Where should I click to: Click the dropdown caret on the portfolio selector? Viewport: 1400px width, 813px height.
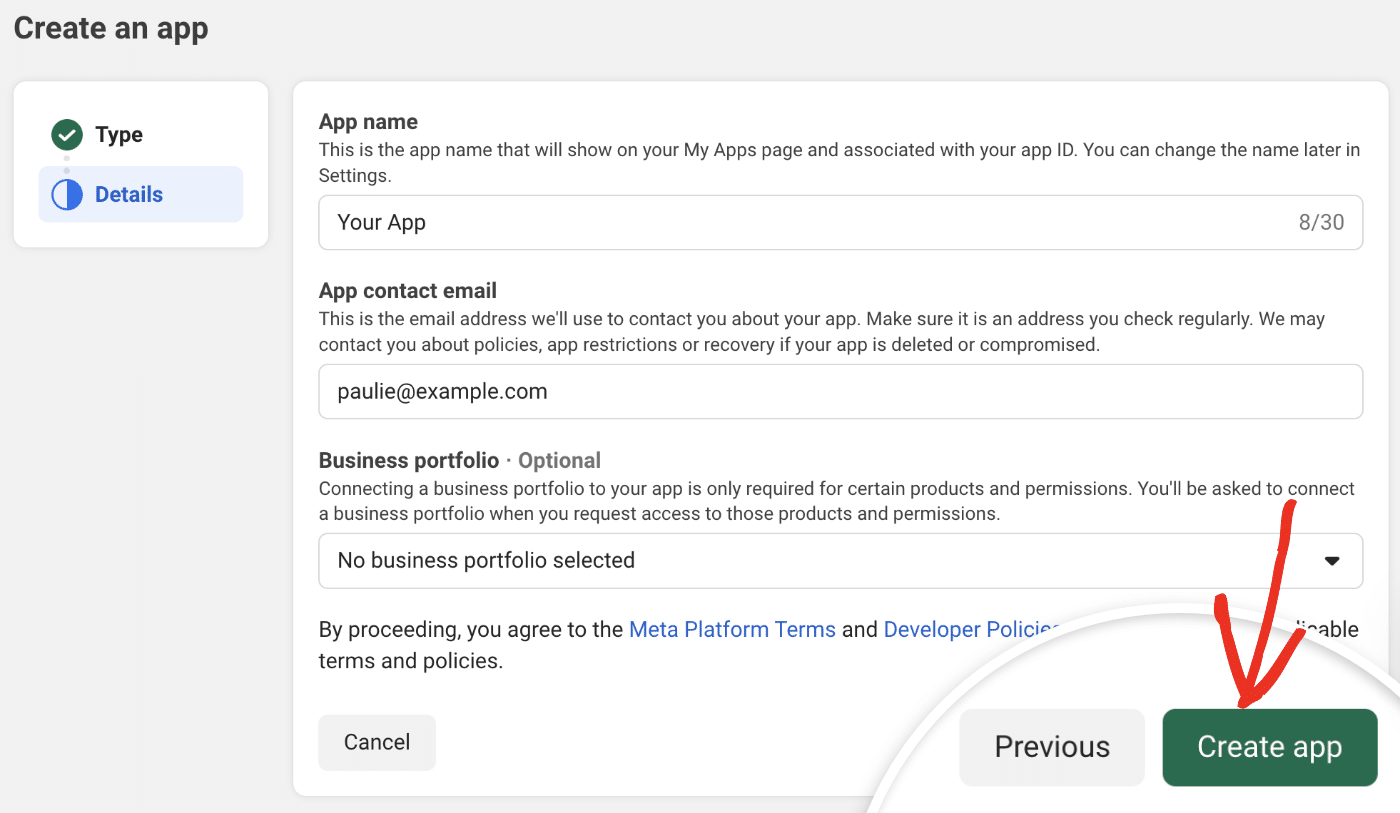pyautogui.click(x=1332, y=561)
